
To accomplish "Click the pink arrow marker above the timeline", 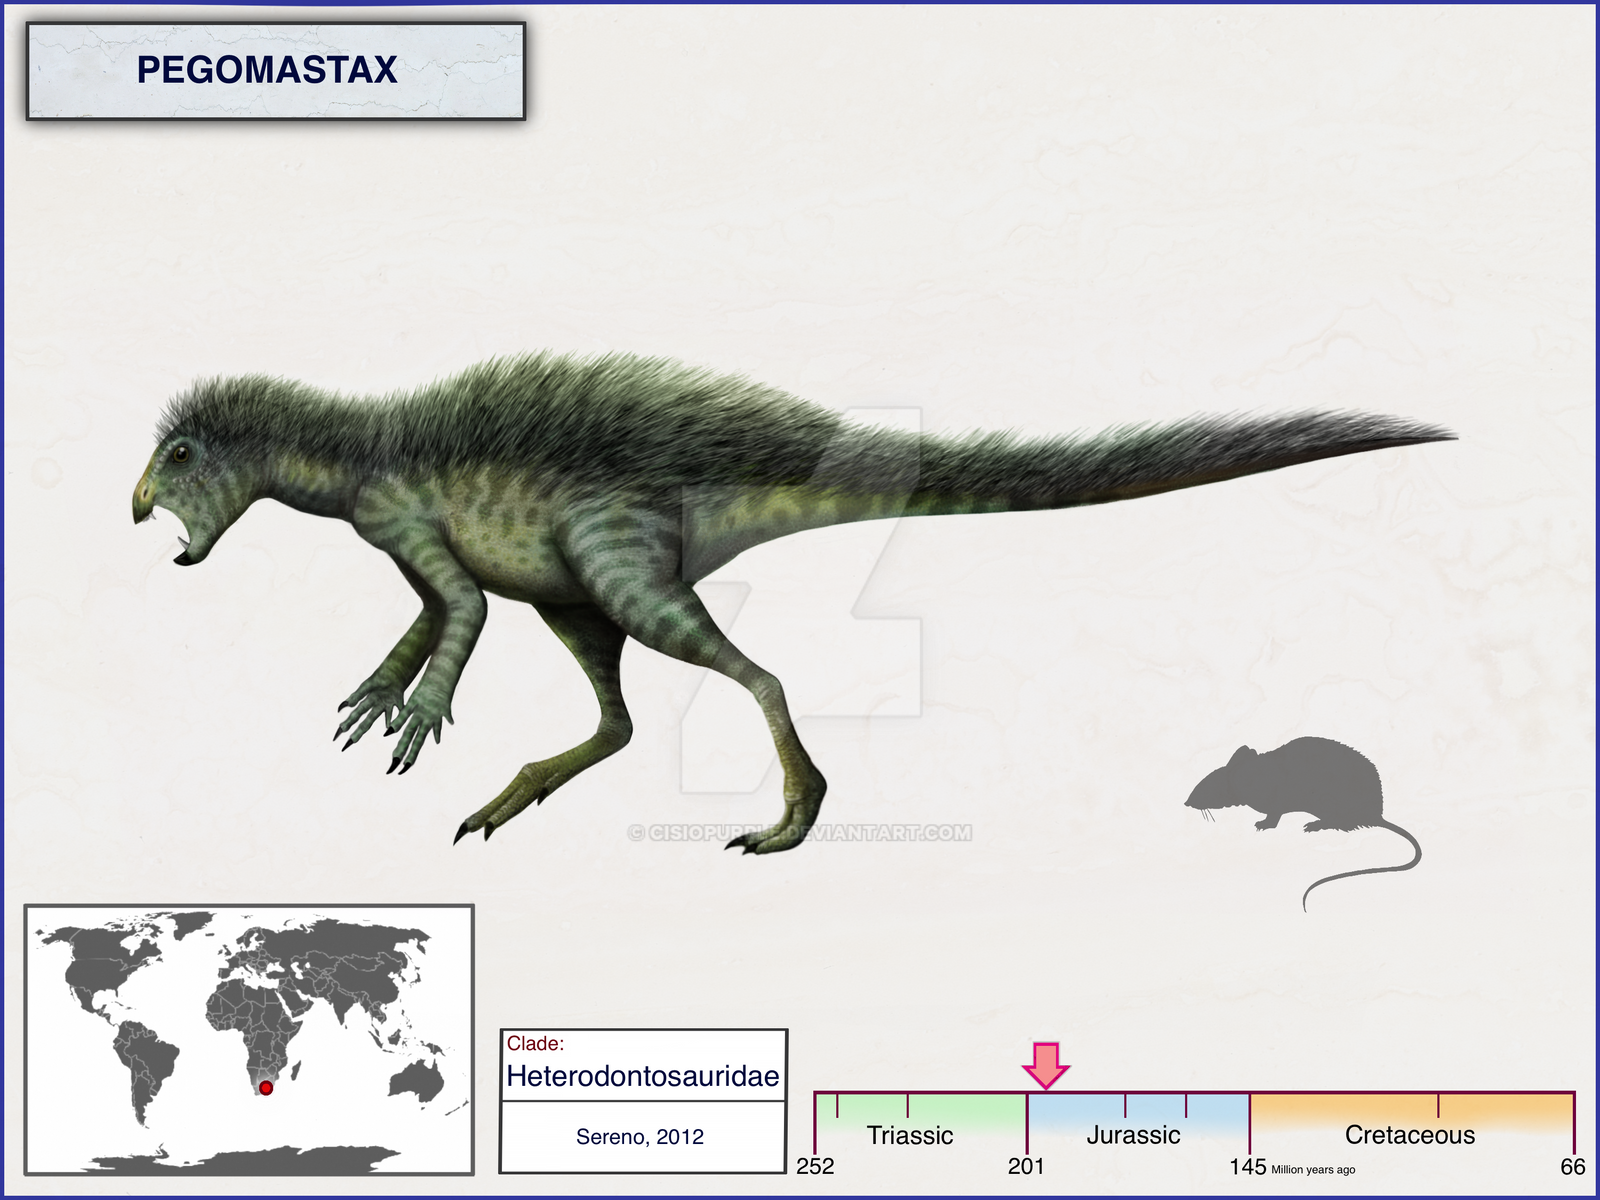I will click(x=1046, y=1066).
